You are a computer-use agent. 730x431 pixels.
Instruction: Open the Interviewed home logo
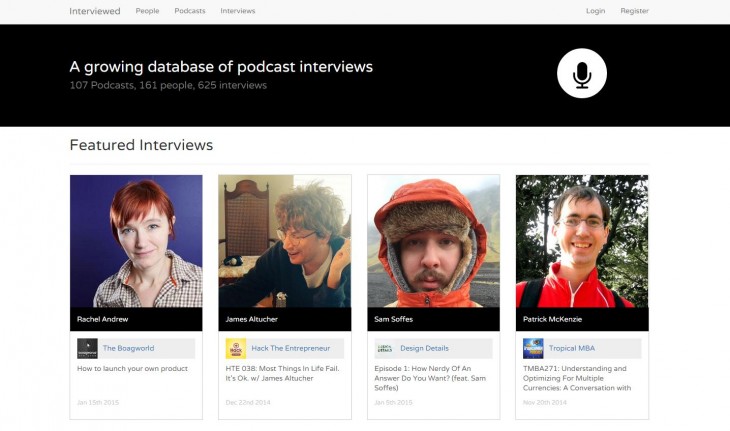point(94,11)
